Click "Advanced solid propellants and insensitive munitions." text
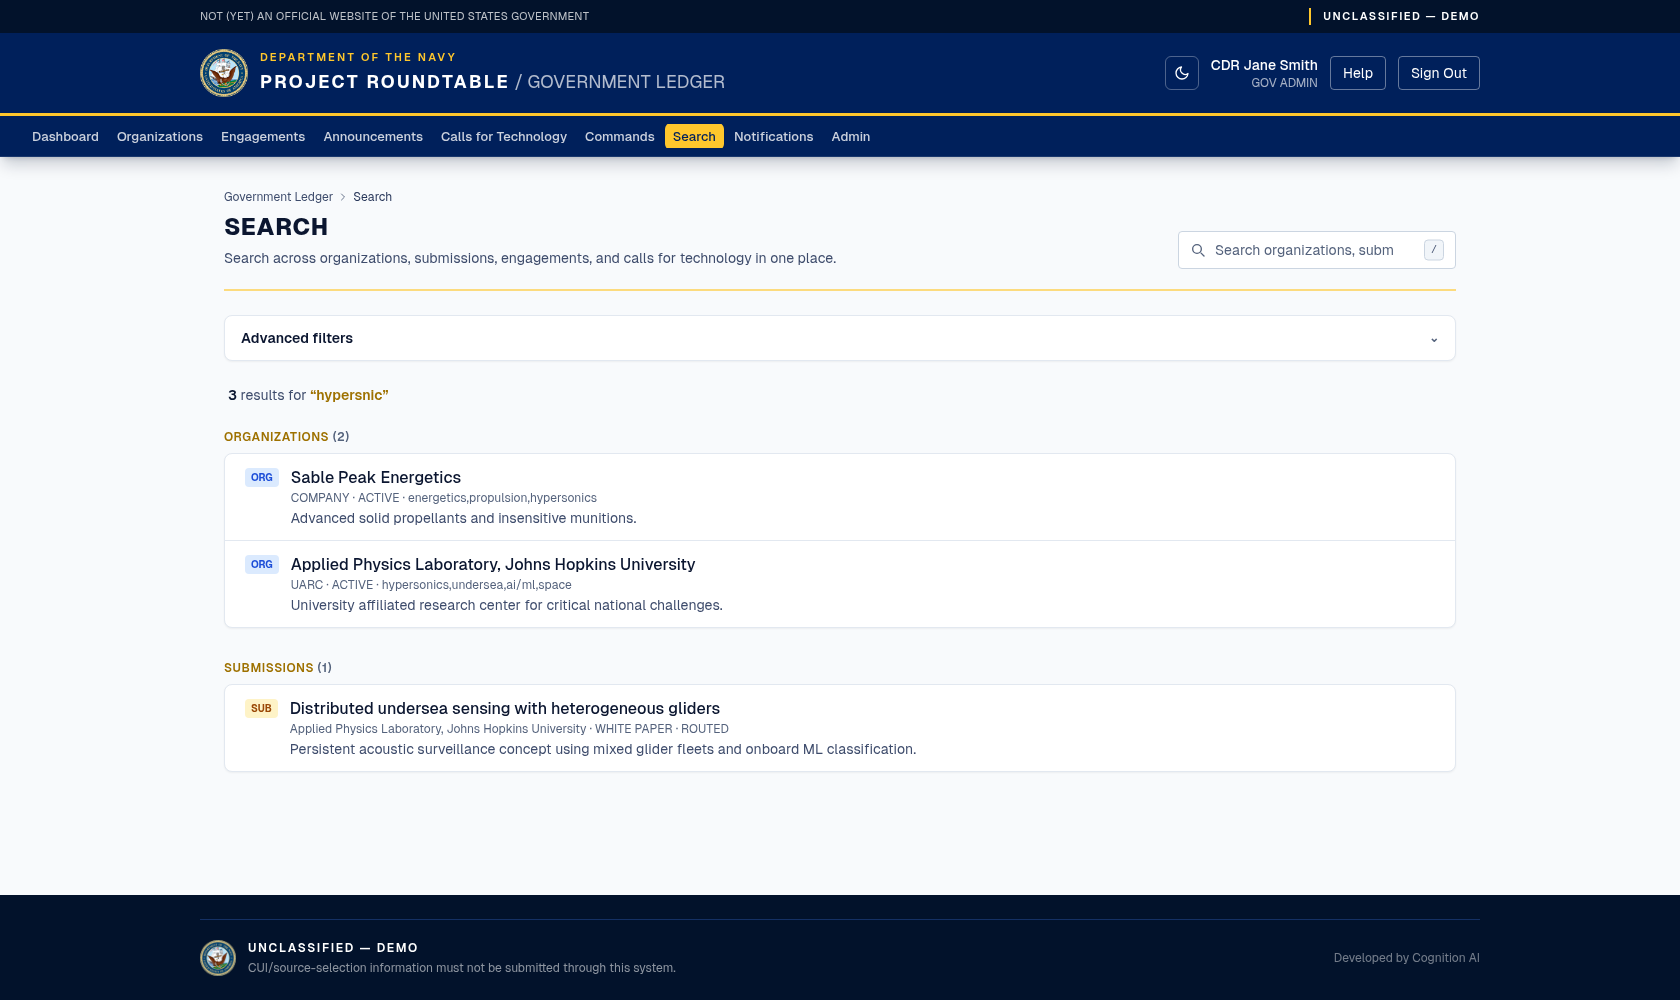This screenshot has height=1000, width=1680. pyautogui.click(x=464, y=518)
